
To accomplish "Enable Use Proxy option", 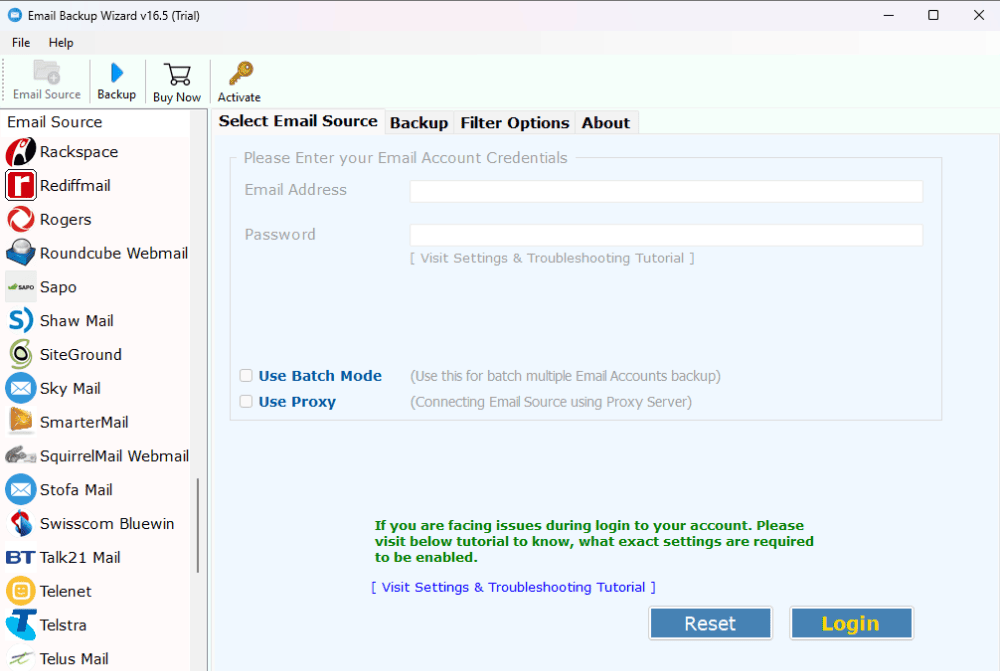I will 246,401.
